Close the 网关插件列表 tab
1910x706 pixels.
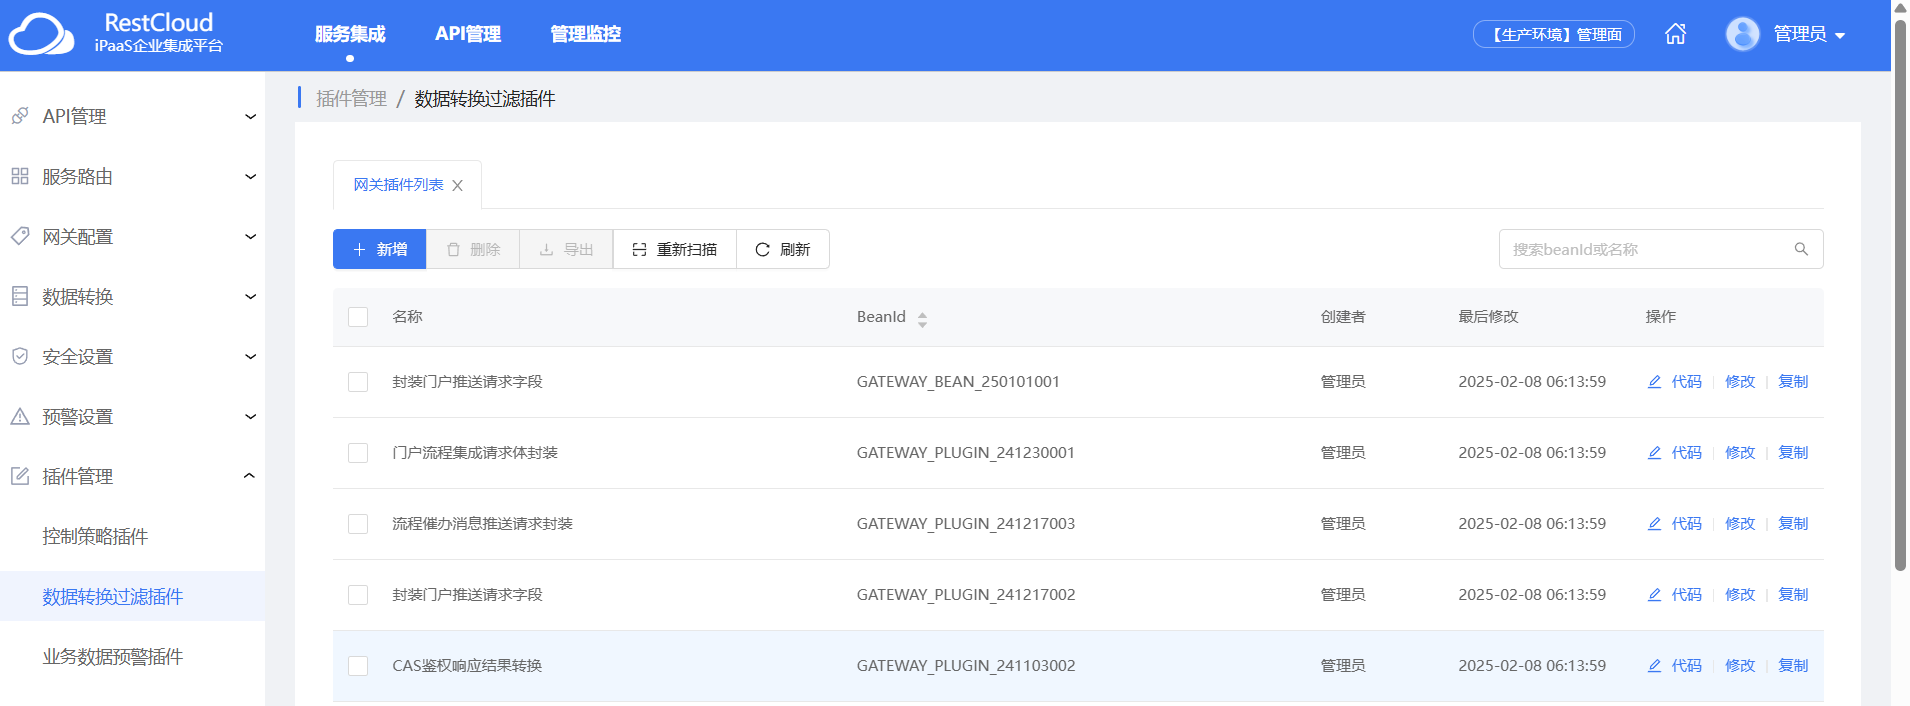457,186
